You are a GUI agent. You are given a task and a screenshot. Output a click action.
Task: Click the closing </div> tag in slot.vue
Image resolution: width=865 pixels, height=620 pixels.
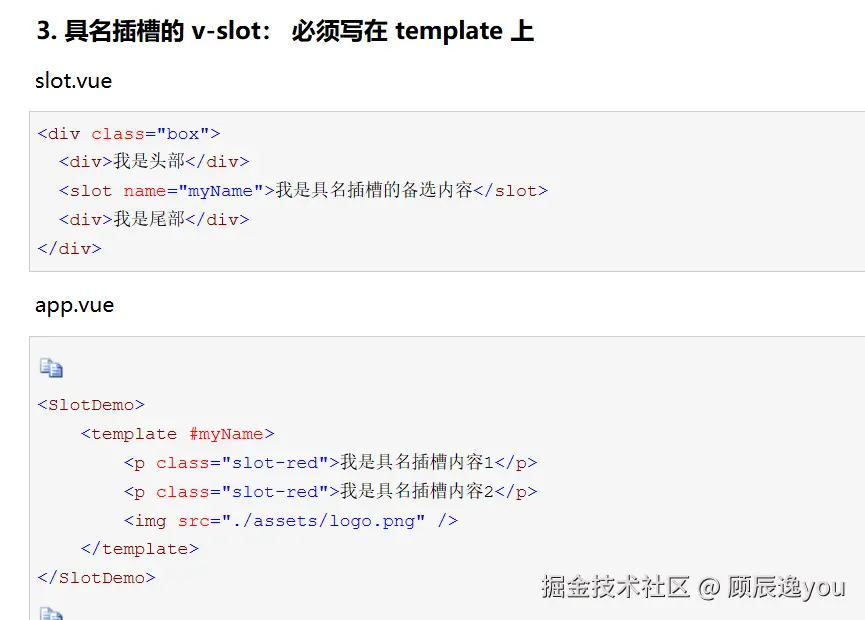pos(69,248)
